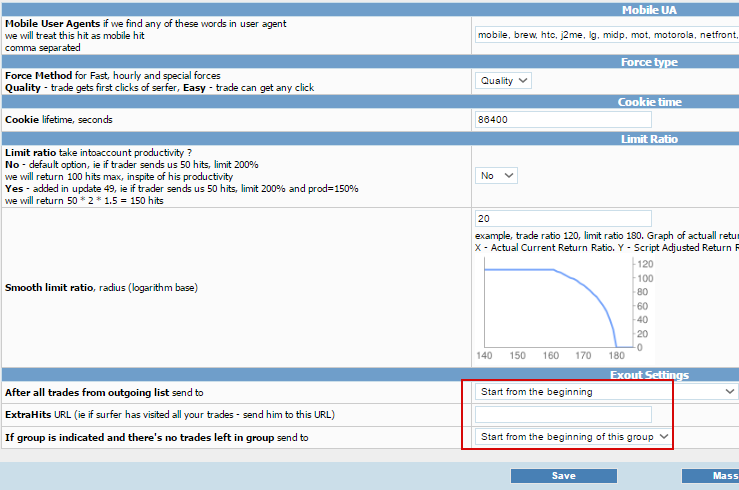This screenshot has height=490, width=739.
Task: Click the Cookie lifetime seconds field
Action: pyautogui.click(x=563, y=120)
